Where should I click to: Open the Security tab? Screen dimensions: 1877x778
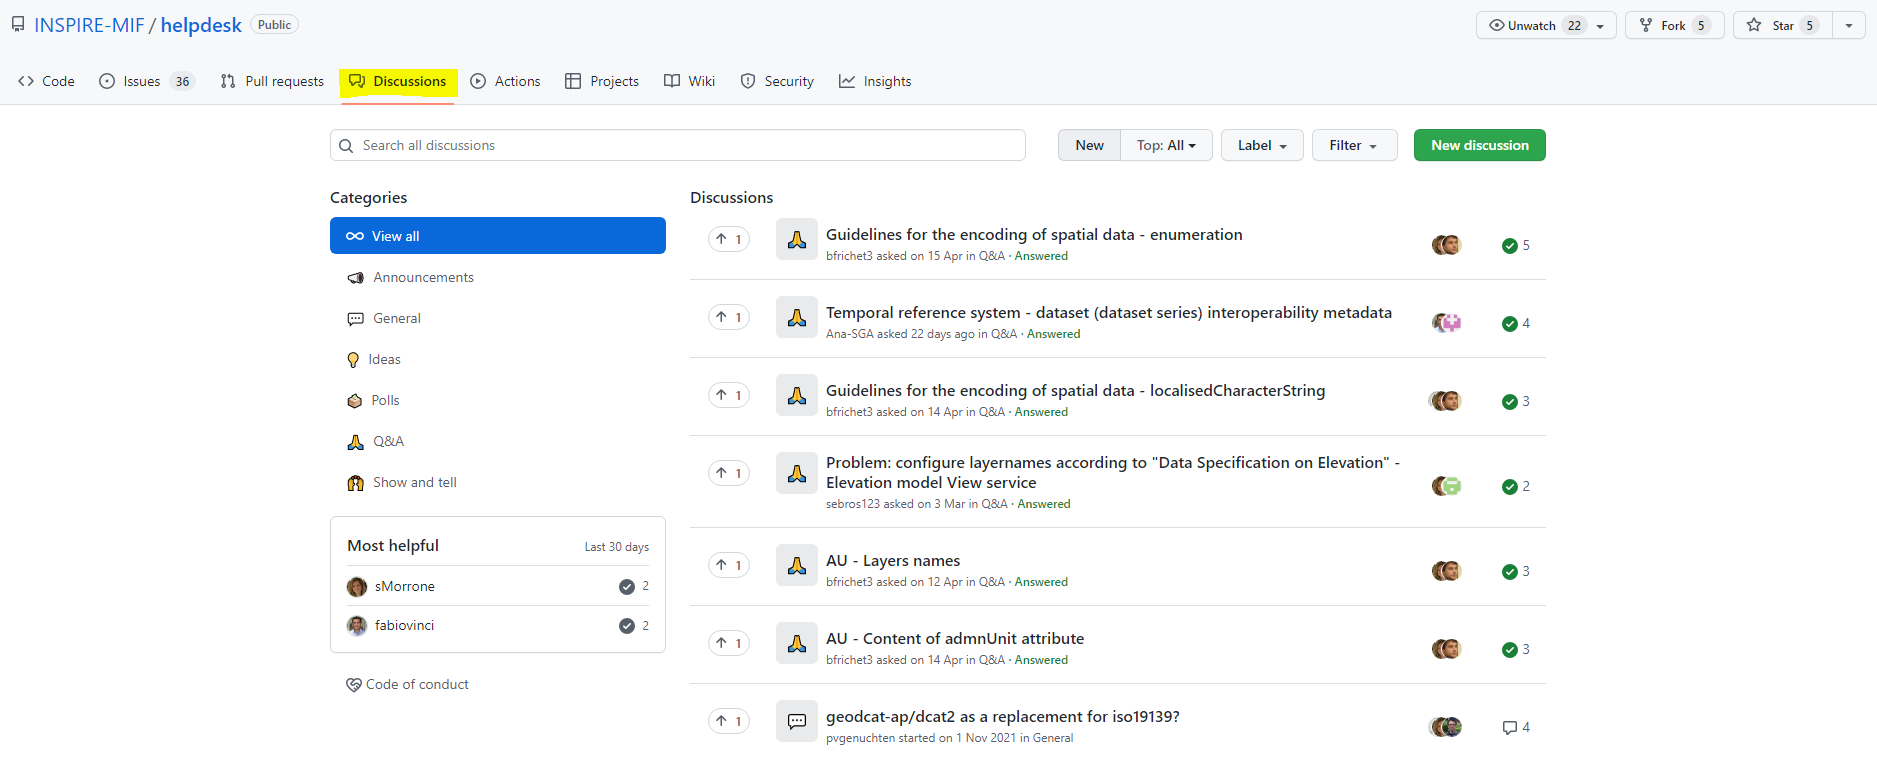[777, 81]
